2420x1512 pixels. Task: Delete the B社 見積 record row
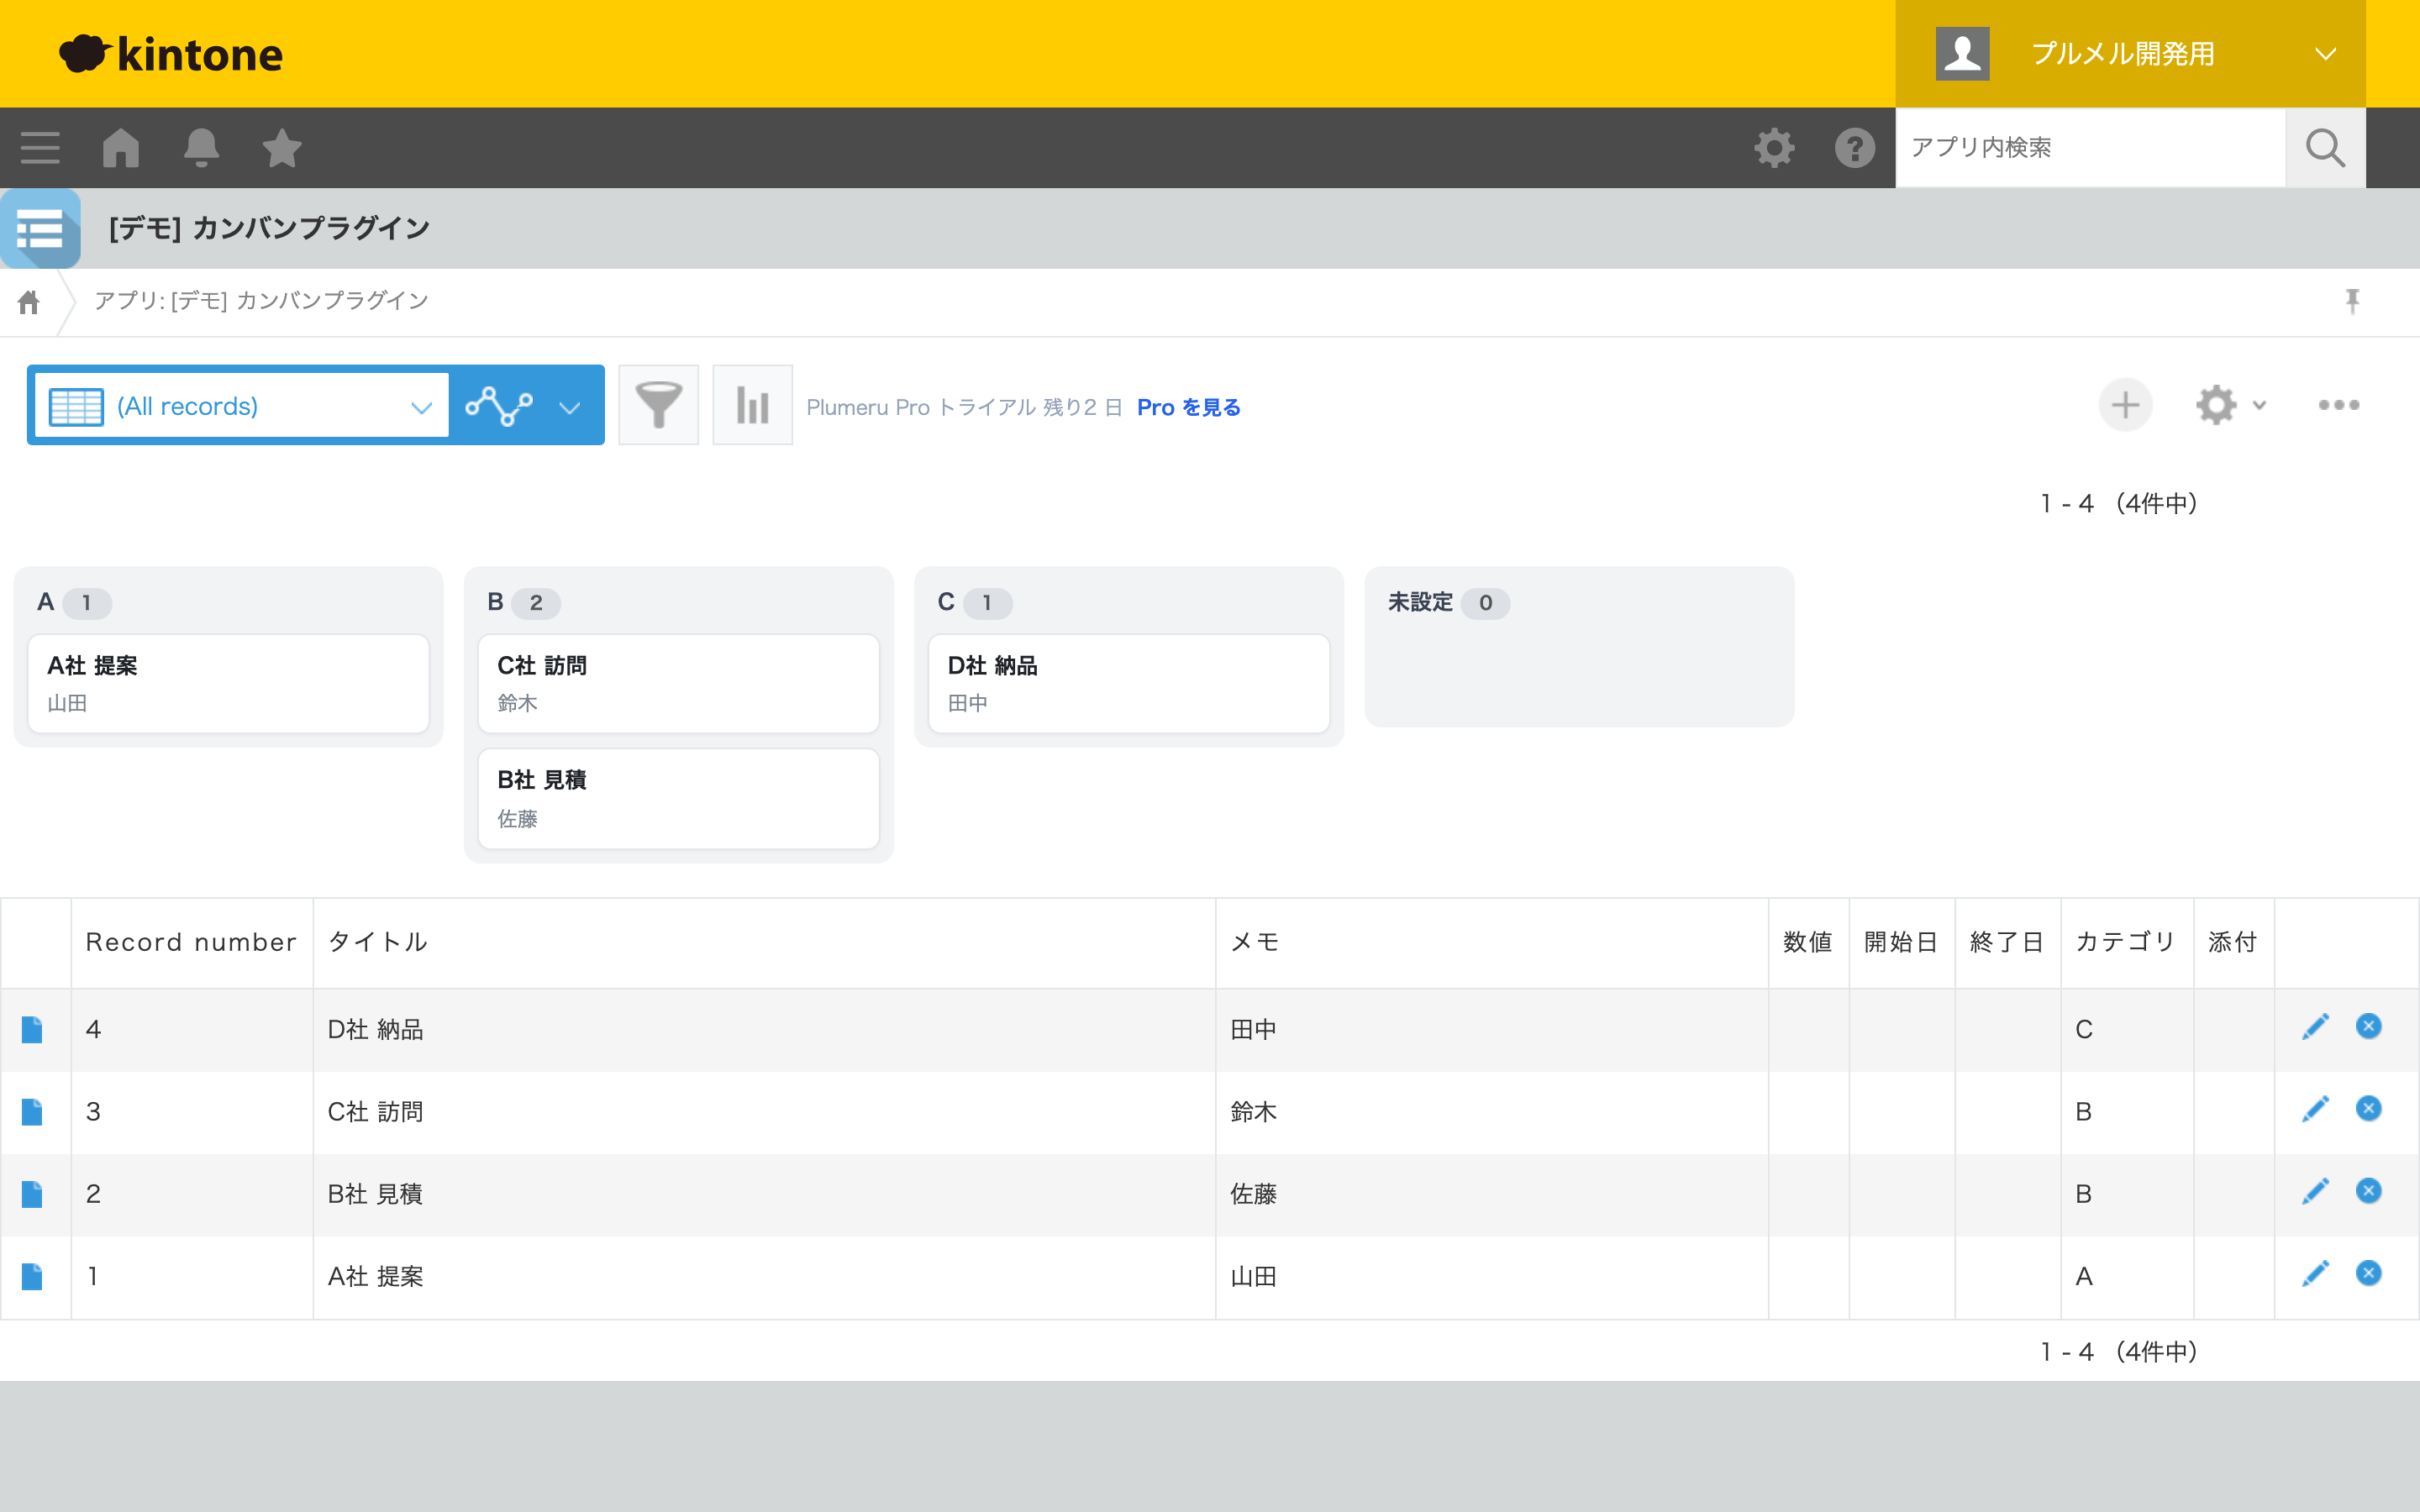[2368, 1190]
